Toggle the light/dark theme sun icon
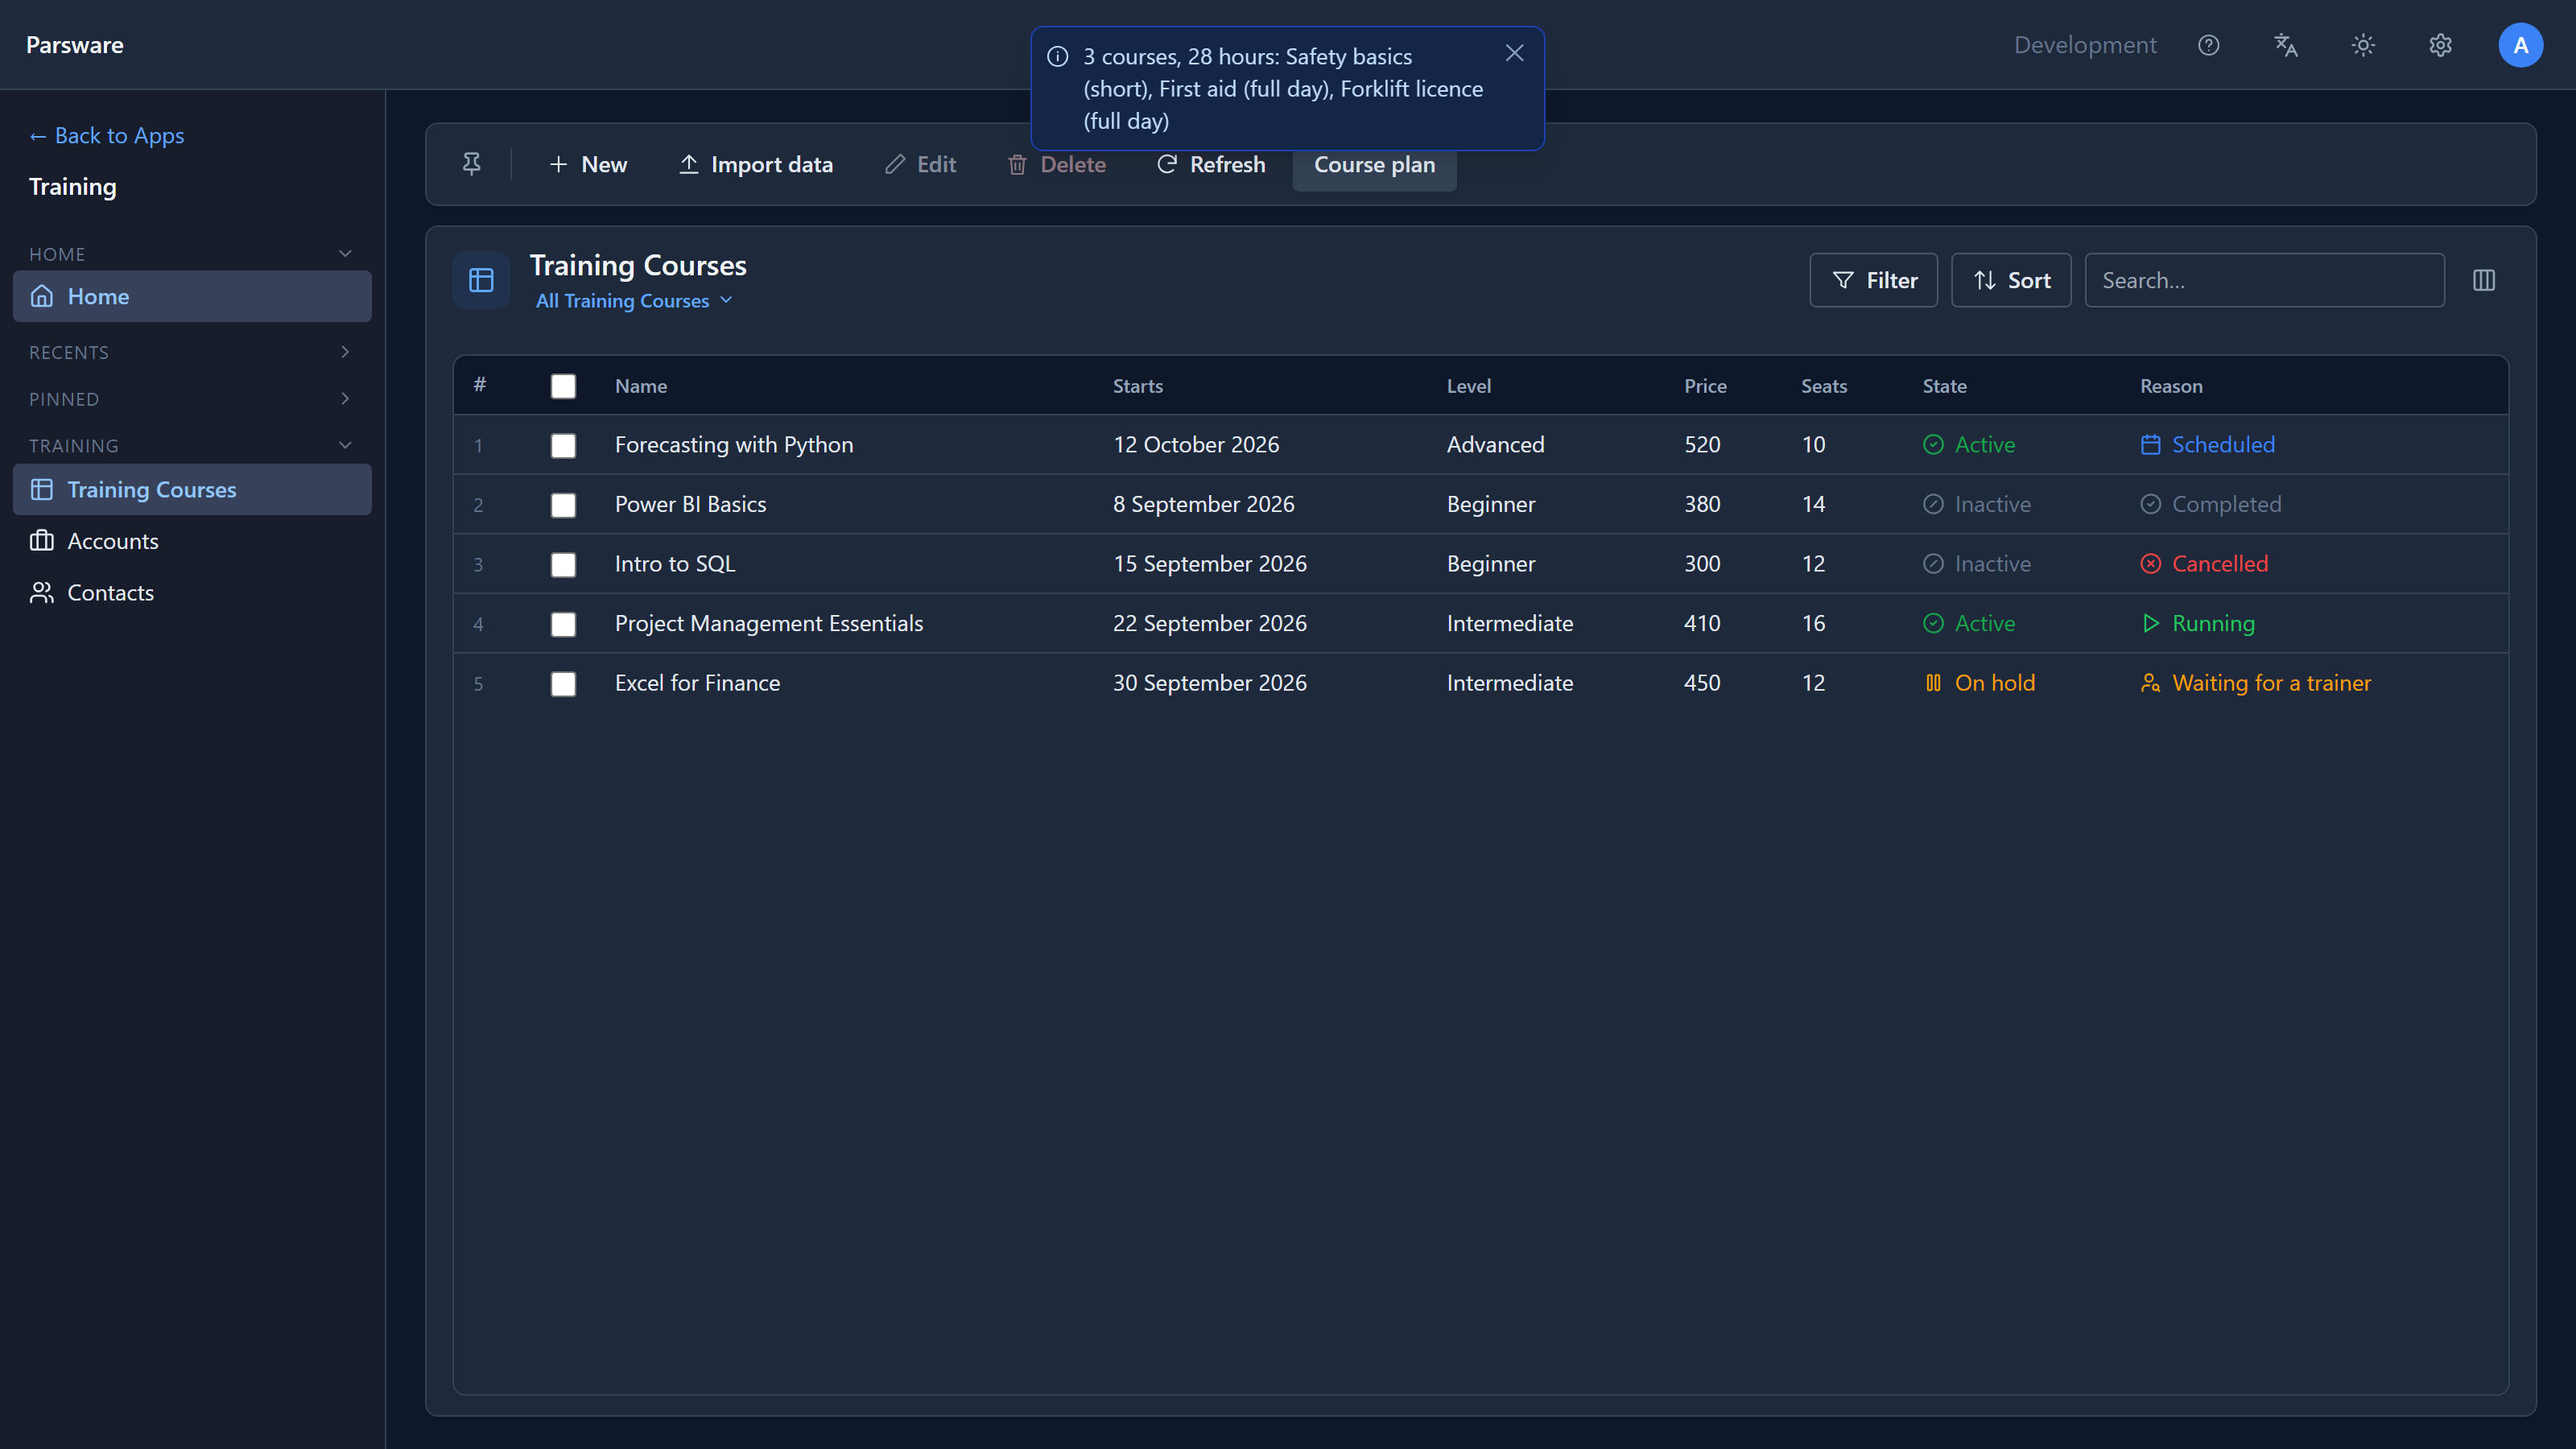Screen dimensions: 2576x1449 [x=2363, y=45]
